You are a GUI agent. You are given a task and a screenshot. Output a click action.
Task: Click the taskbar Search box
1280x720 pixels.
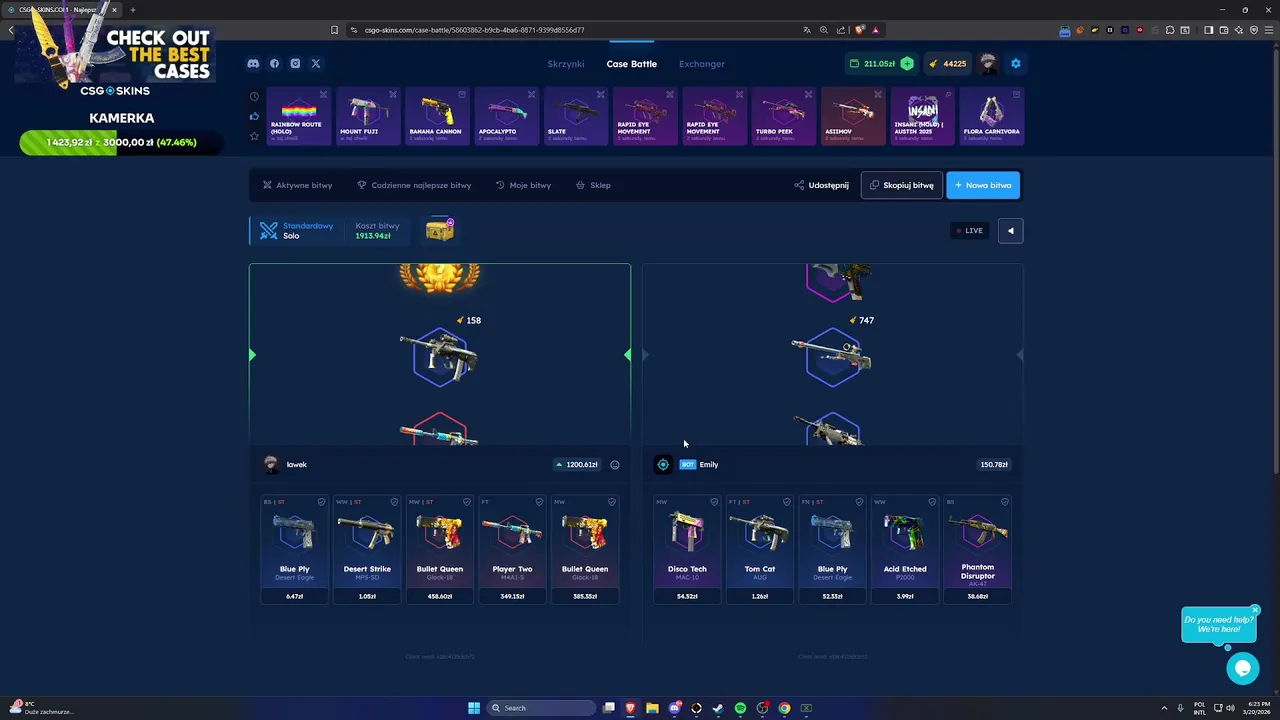coord(542,708)
